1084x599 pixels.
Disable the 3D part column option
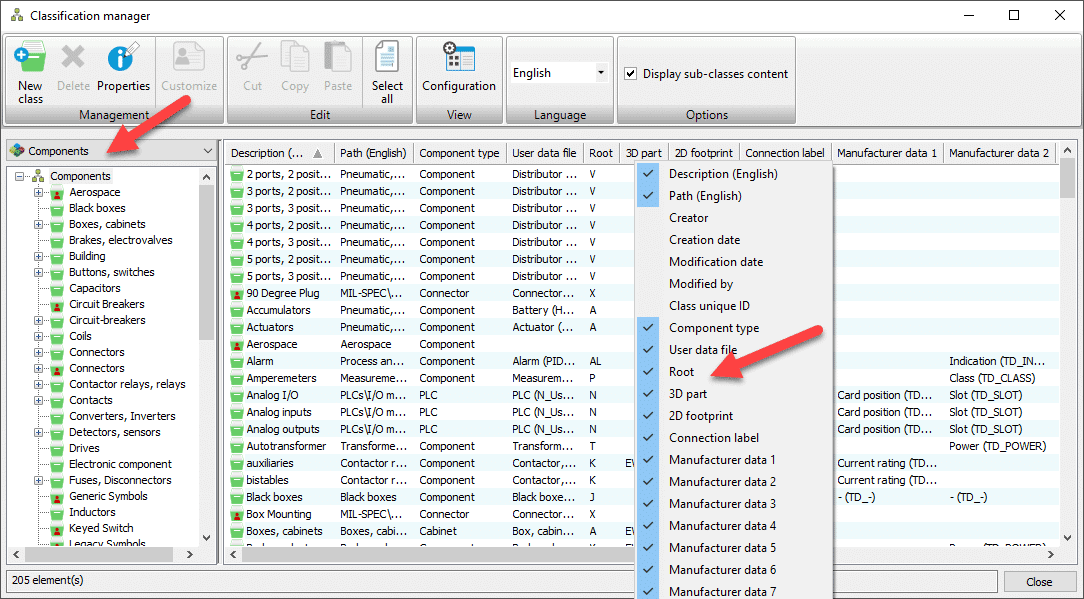(x=687, y=394)
